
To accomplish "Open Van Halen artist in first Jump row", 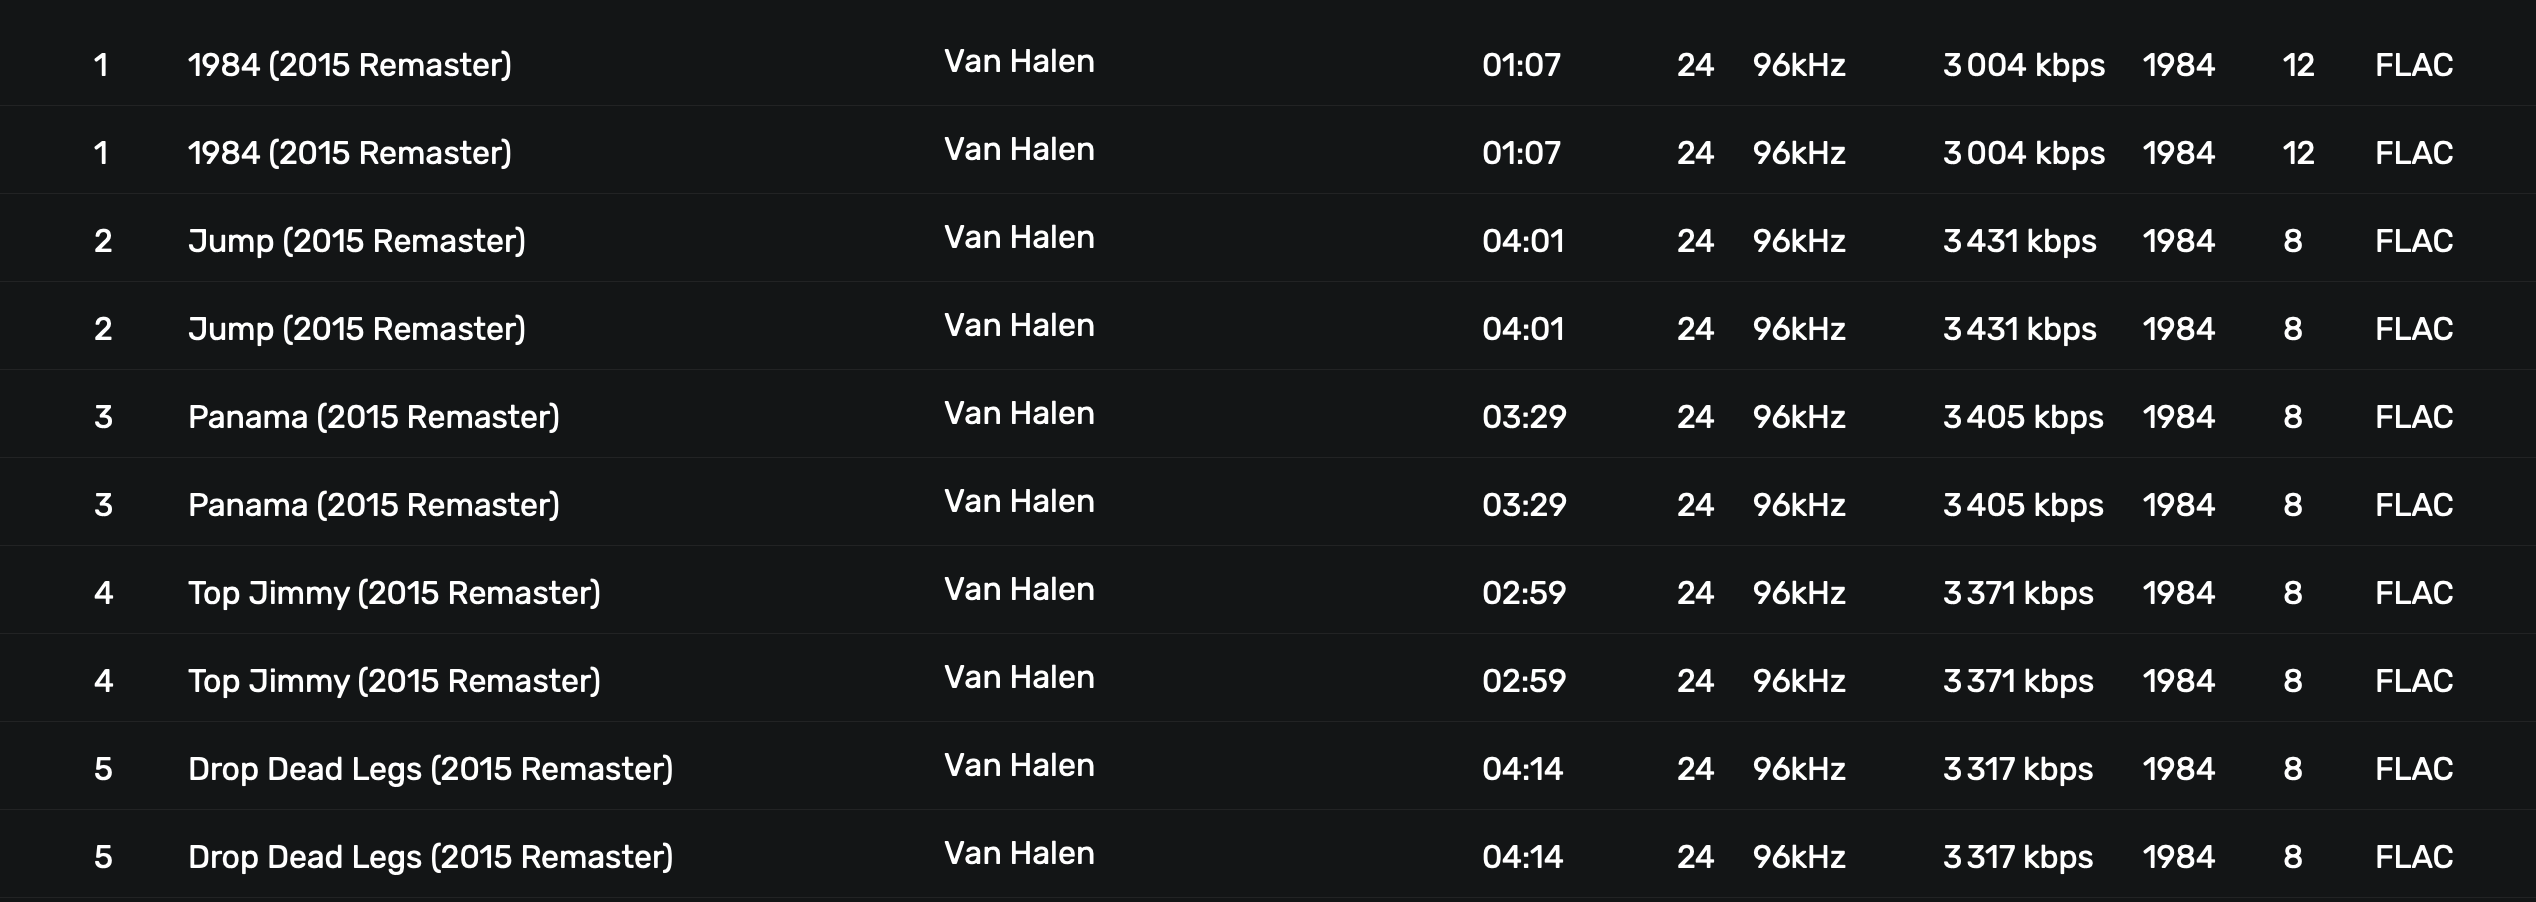I will pyautogui.click(x=1019, y=238).
